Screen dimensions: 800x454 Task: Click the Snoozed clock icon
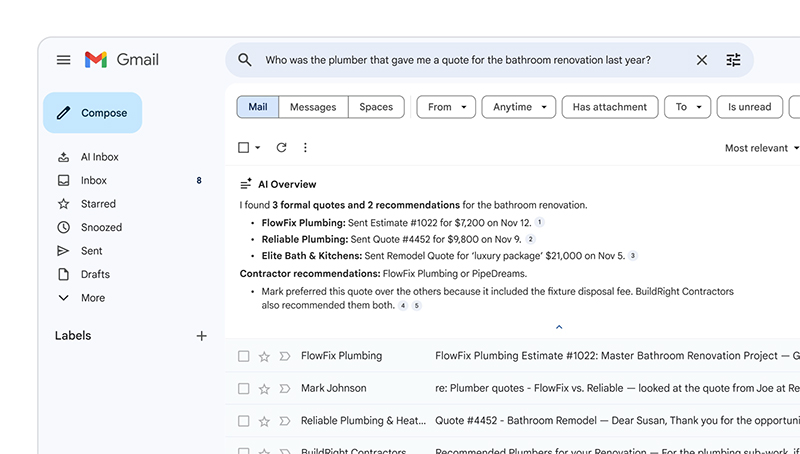tap(63, 228)
